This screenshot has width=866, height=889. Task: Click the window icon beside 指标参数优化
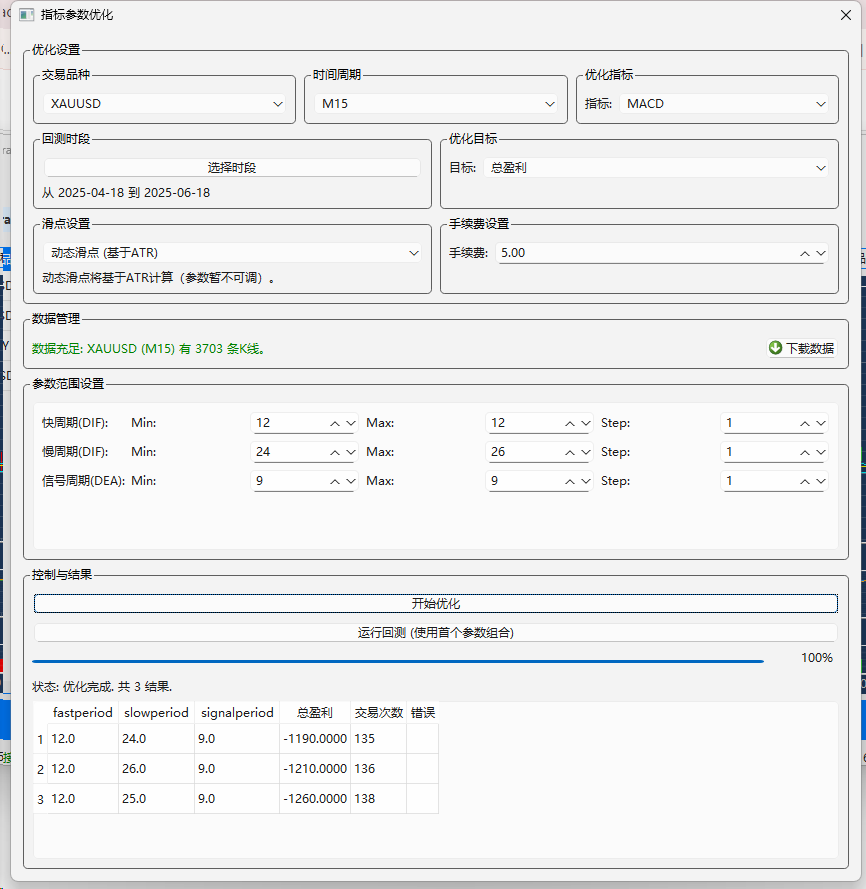point(27,15)
